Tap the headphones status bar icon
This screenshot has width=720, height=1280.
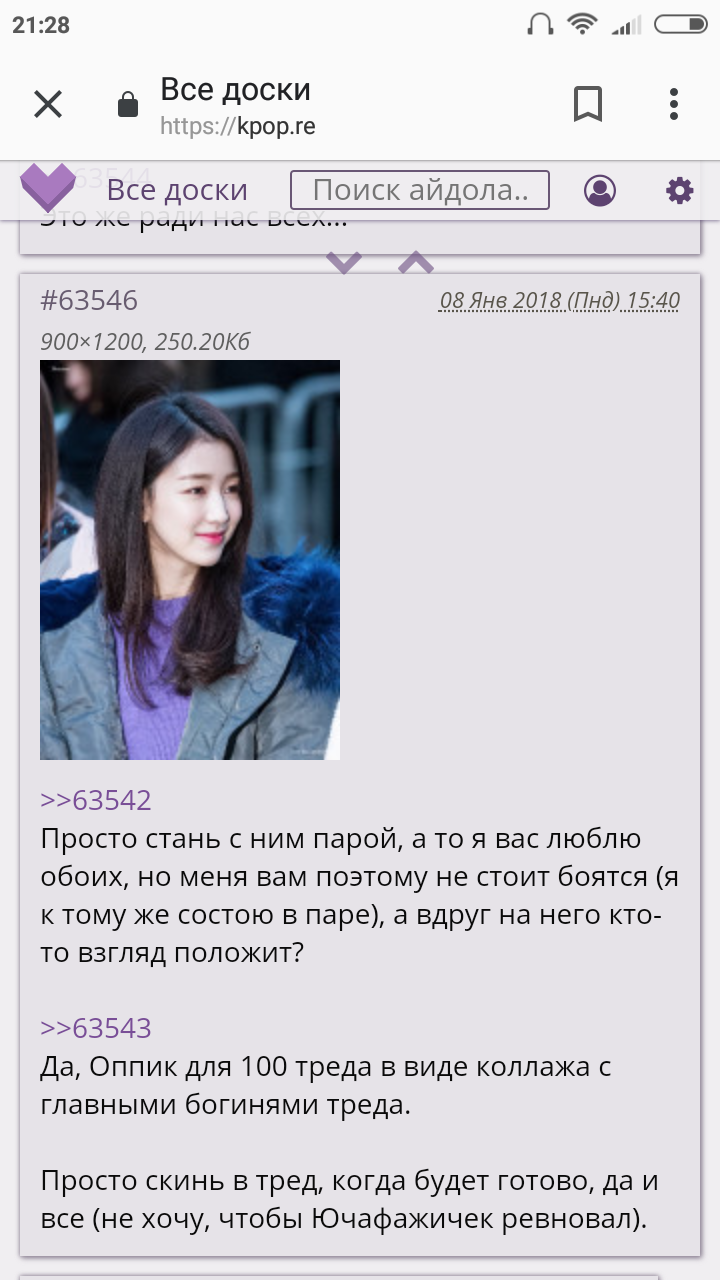[x=540, y=24]
